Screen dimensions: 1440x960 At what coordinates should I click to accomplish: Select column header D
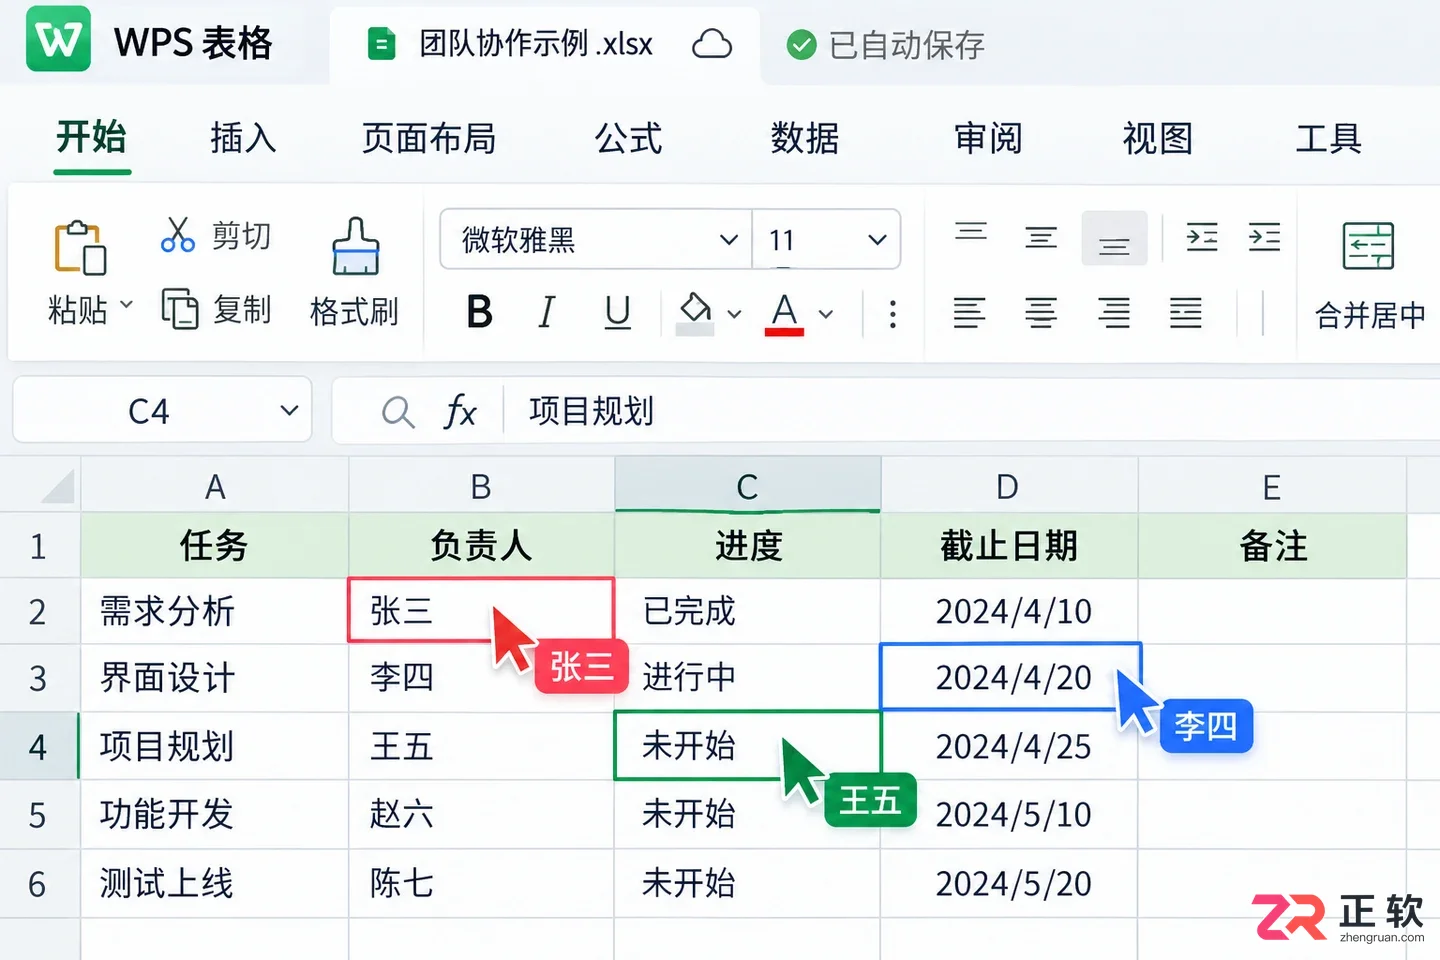click(1009, 486)
